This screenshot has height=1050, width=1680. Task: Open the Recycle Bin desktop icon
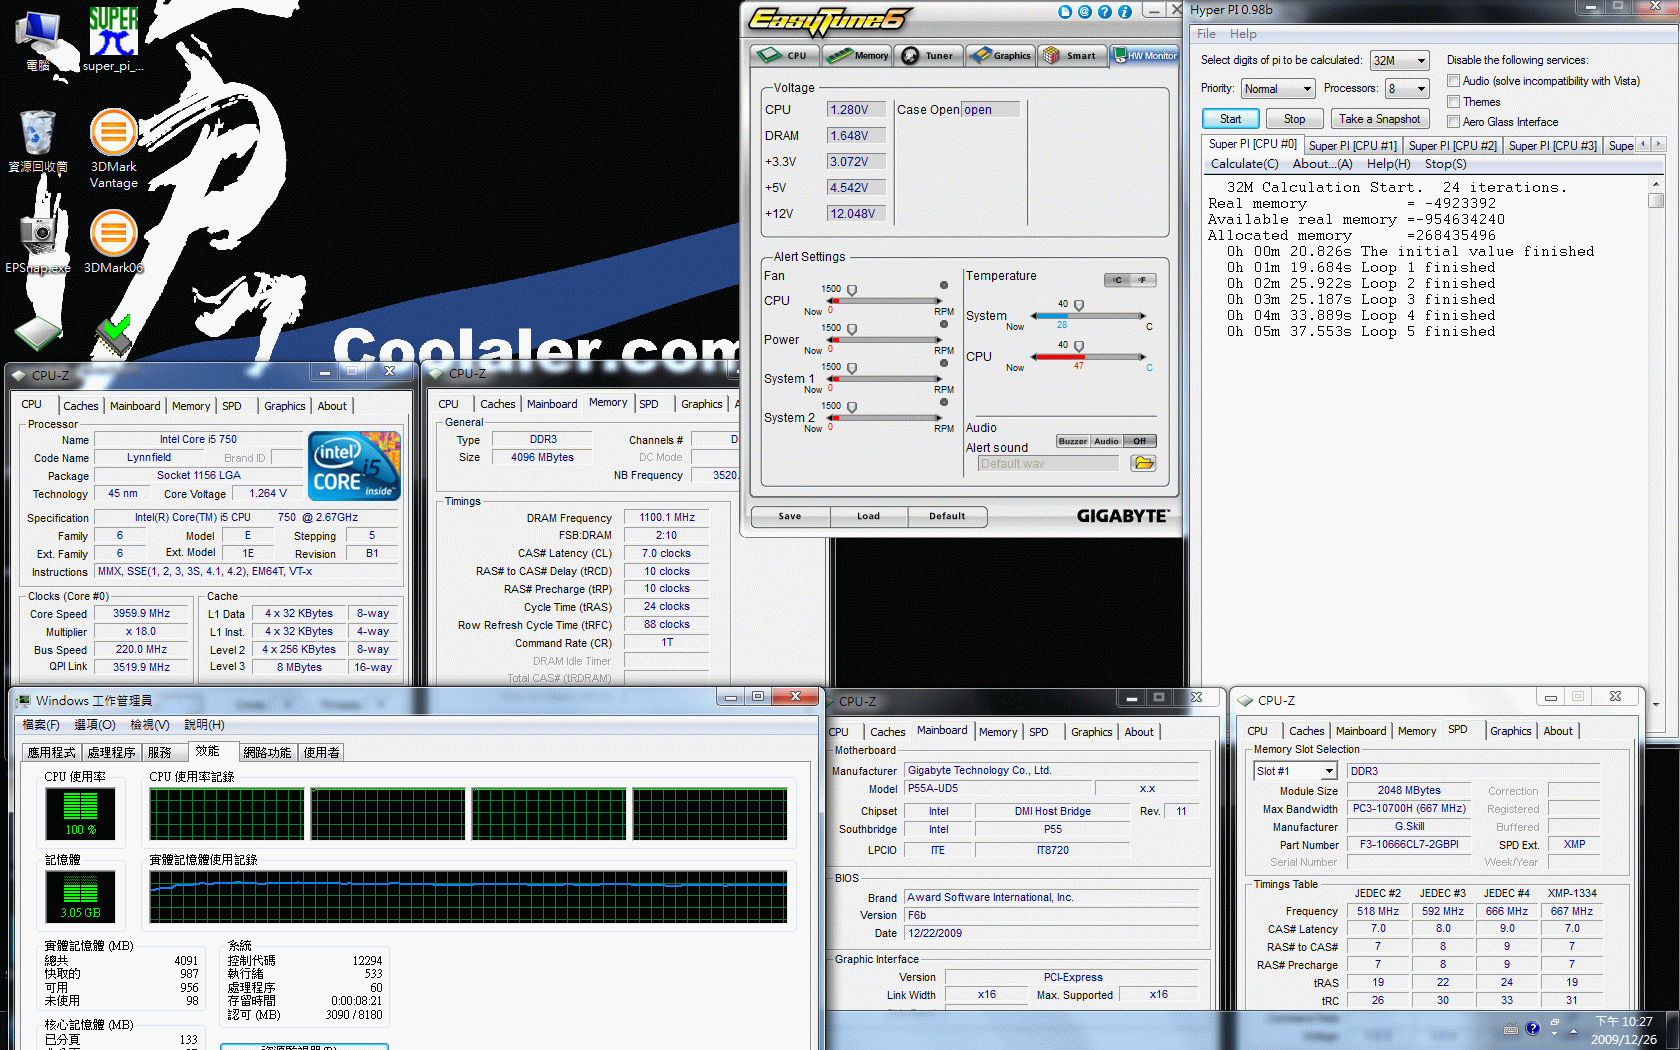(x=38, y=141)
